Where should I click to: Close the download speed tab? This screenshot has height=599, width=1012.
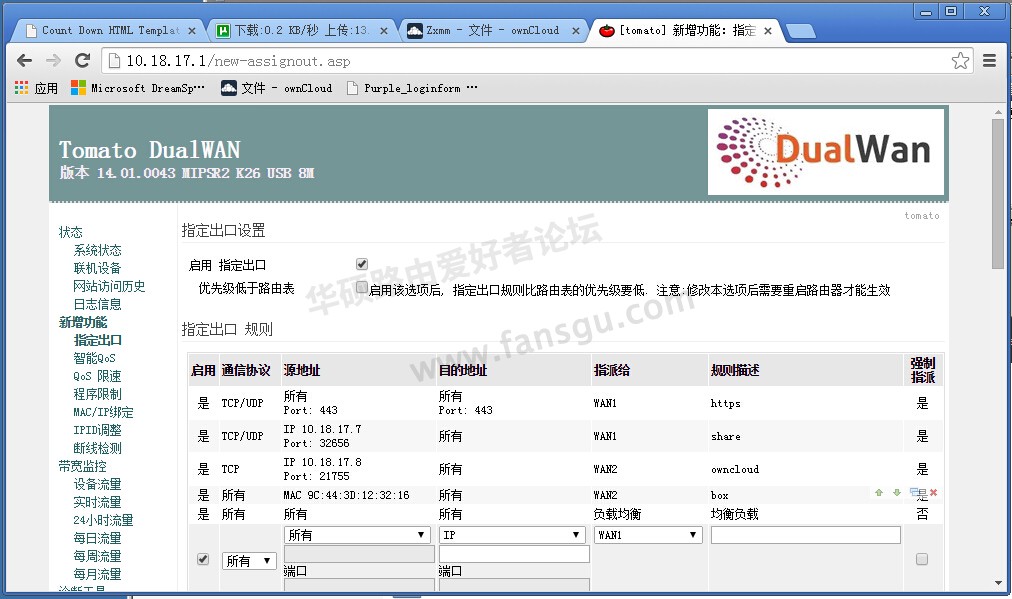(383, 30)
